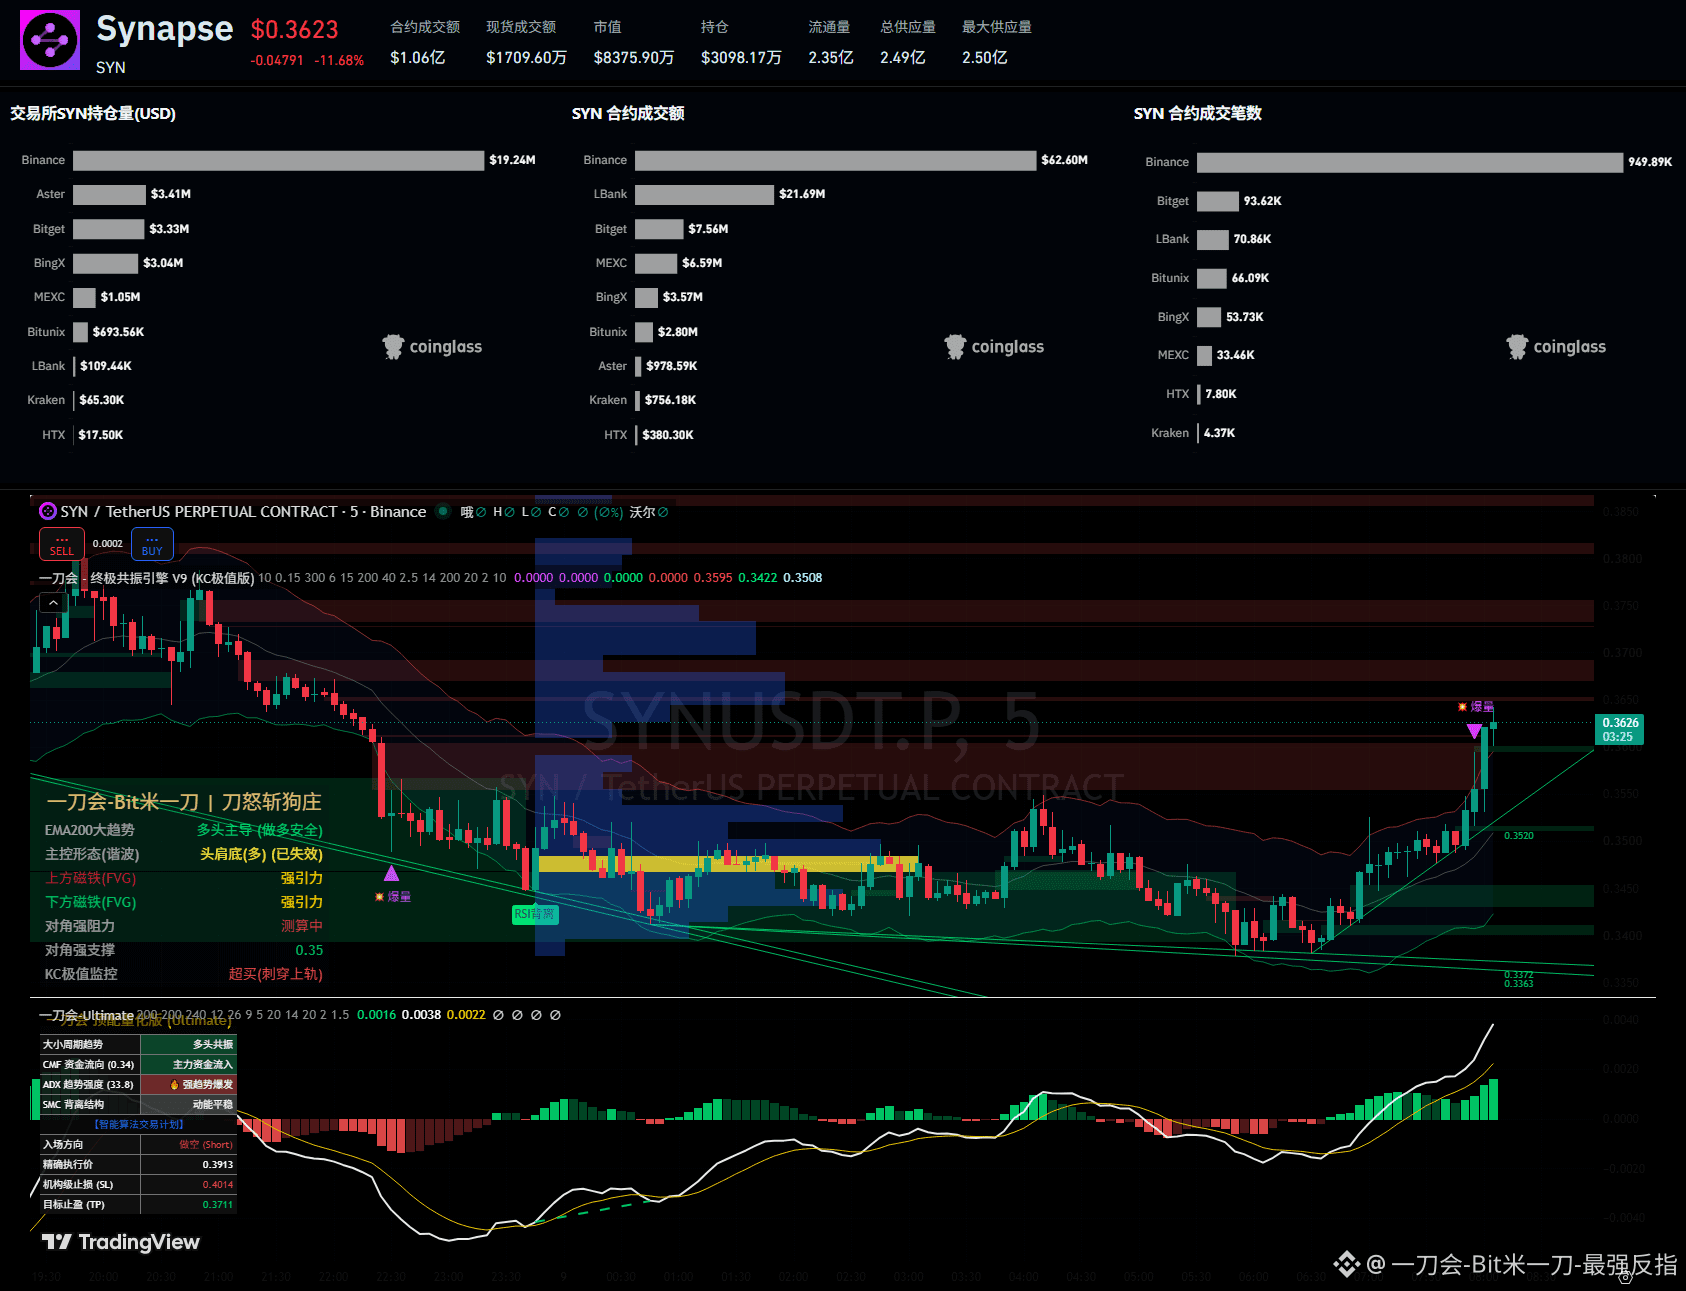This screenshot has width=1686, height=1291.
Task: Click the Binance bar labeled $62.60M
Action: click(835, 160)
